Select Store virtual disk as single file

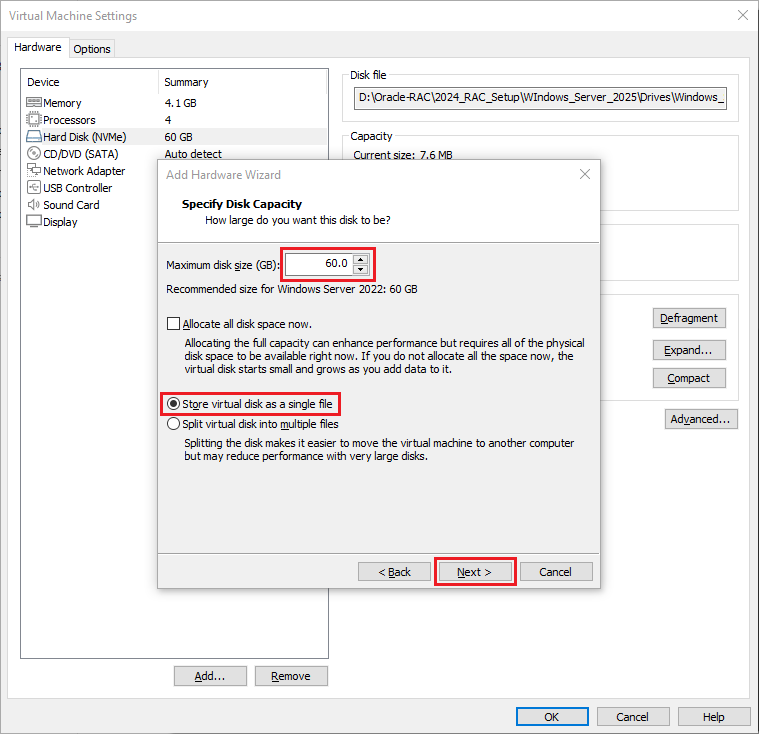tap(174, 404)
